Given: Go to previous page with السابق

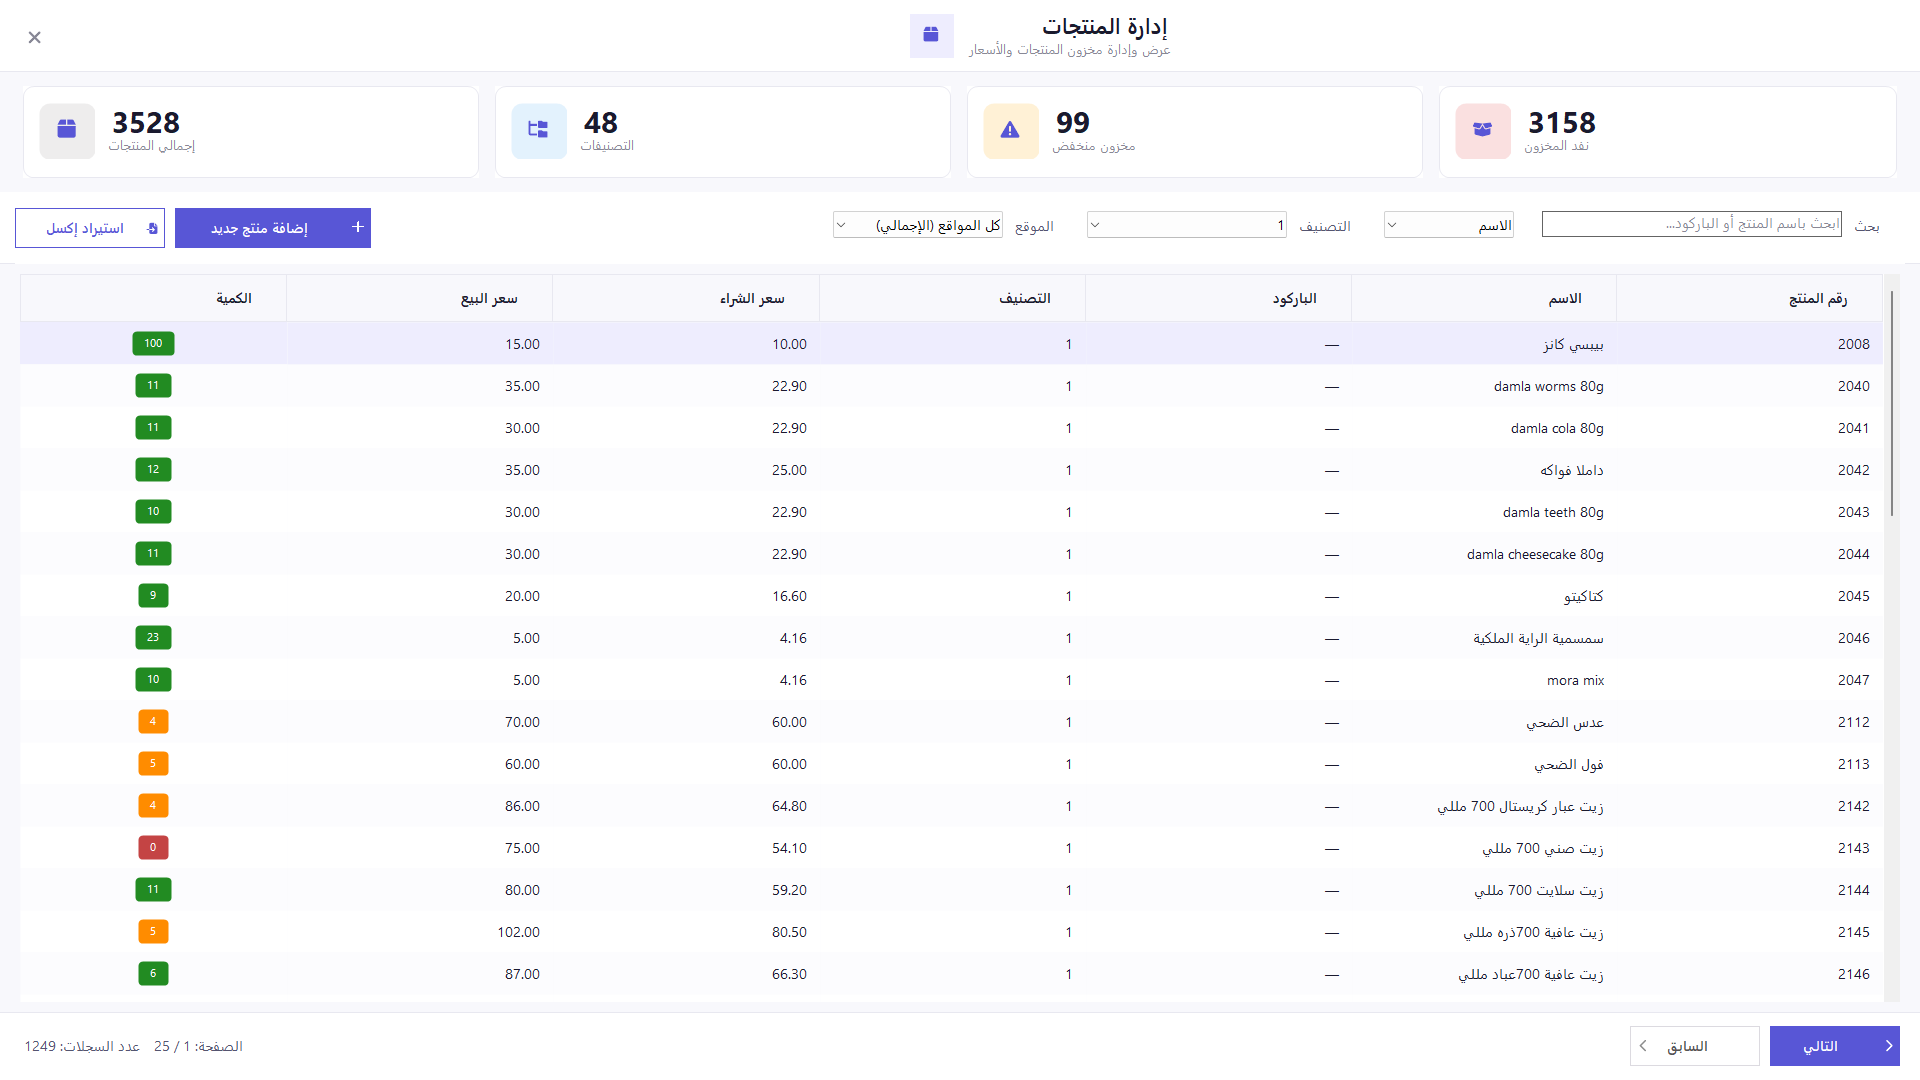Looking at the screenshot, I should (x=1694, y=1046).
